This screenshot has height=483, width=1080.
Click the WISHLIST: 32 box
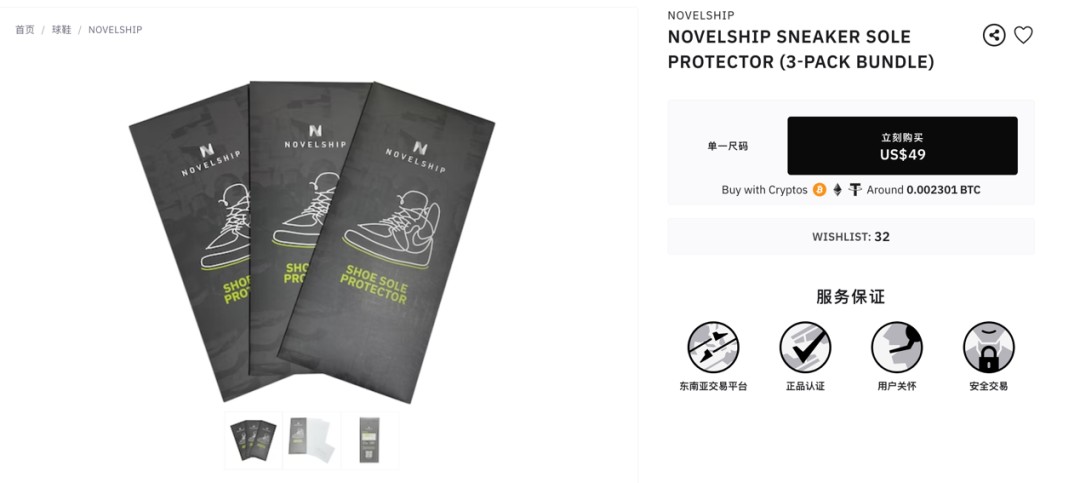pyautogui.click(x=851, y=236)
